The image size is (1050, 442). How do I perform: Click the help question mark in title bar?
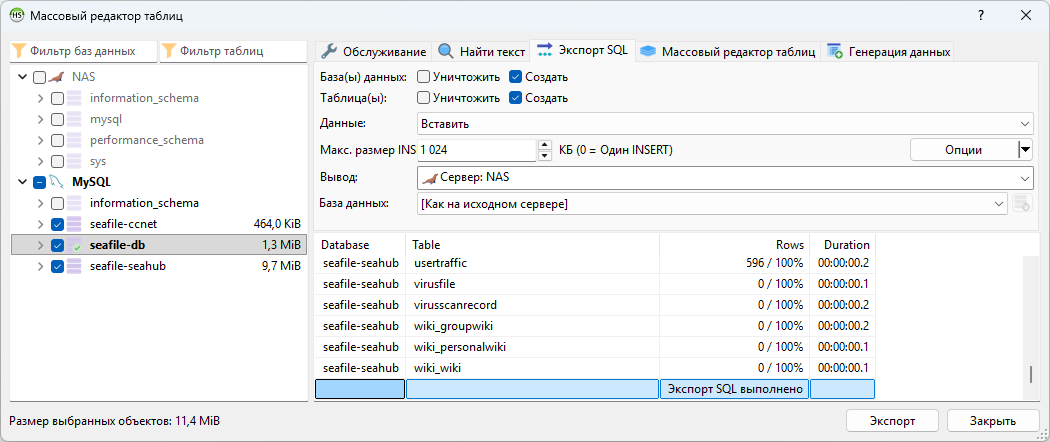(x=980, y=15)
